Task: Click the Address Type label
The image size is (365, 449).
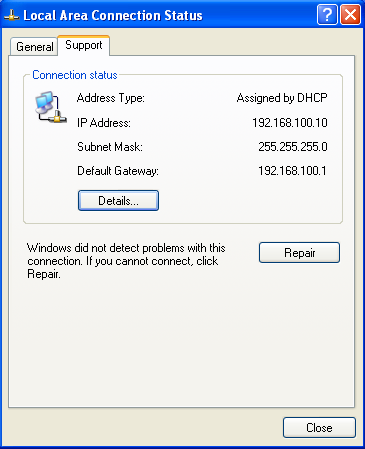Action: (x=111, y=98)
